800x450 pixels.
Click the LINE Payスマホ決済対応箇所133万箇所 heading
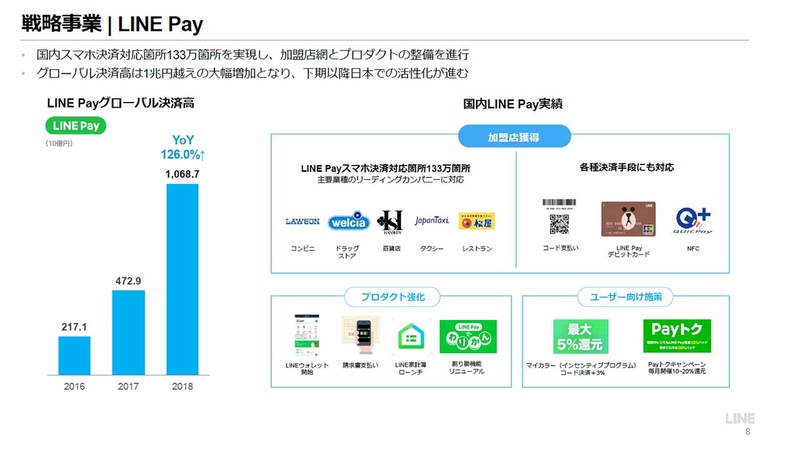pos(385,168)
